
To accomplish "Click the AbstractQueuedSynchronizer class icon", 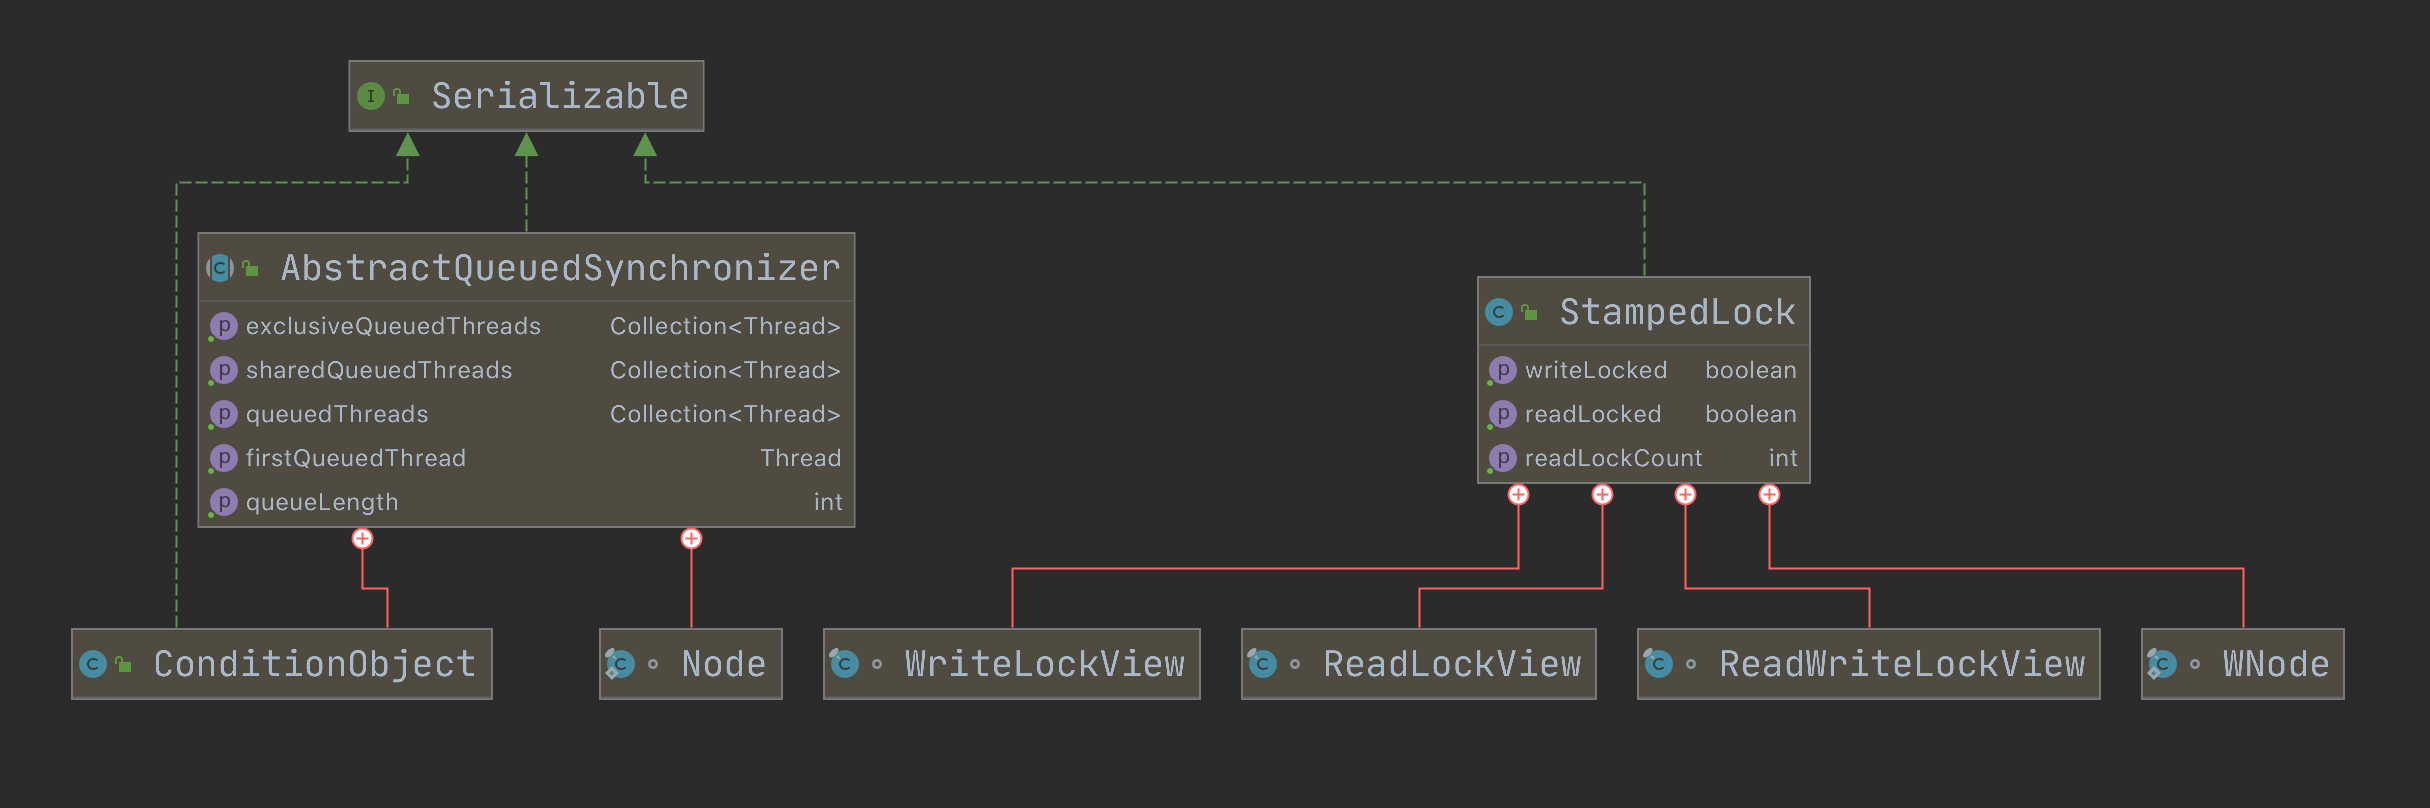I will (x=220, y=268).
